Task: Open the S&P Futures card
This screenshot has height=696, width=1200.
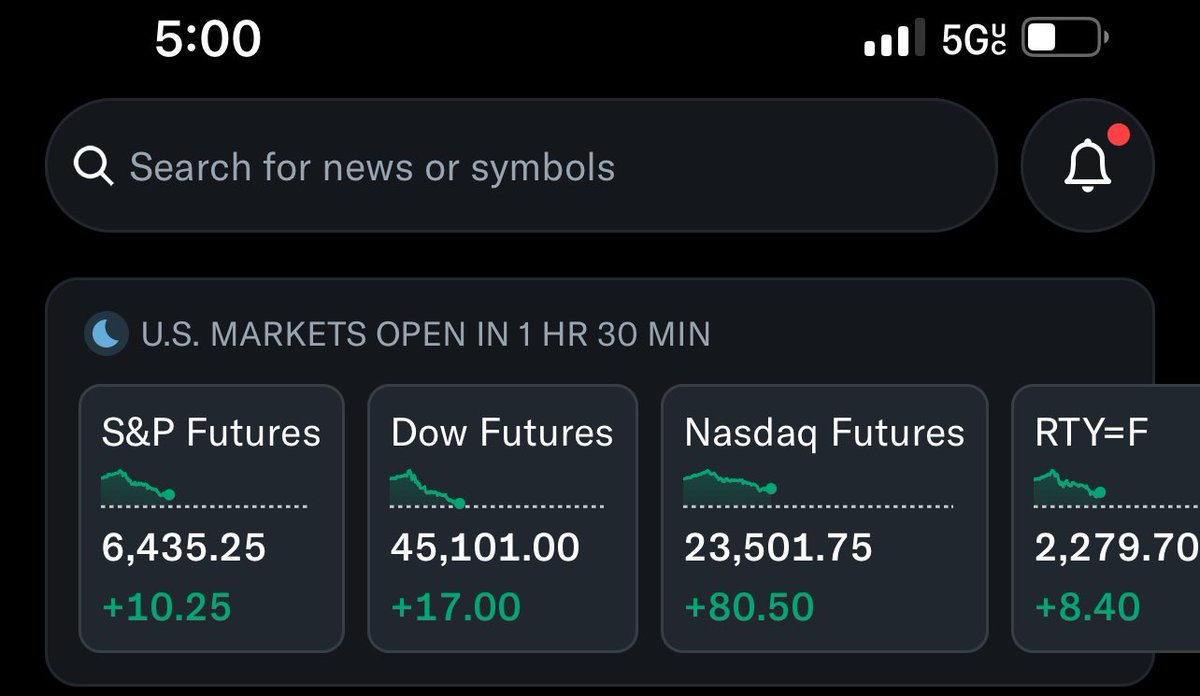Action: [212, 518]
